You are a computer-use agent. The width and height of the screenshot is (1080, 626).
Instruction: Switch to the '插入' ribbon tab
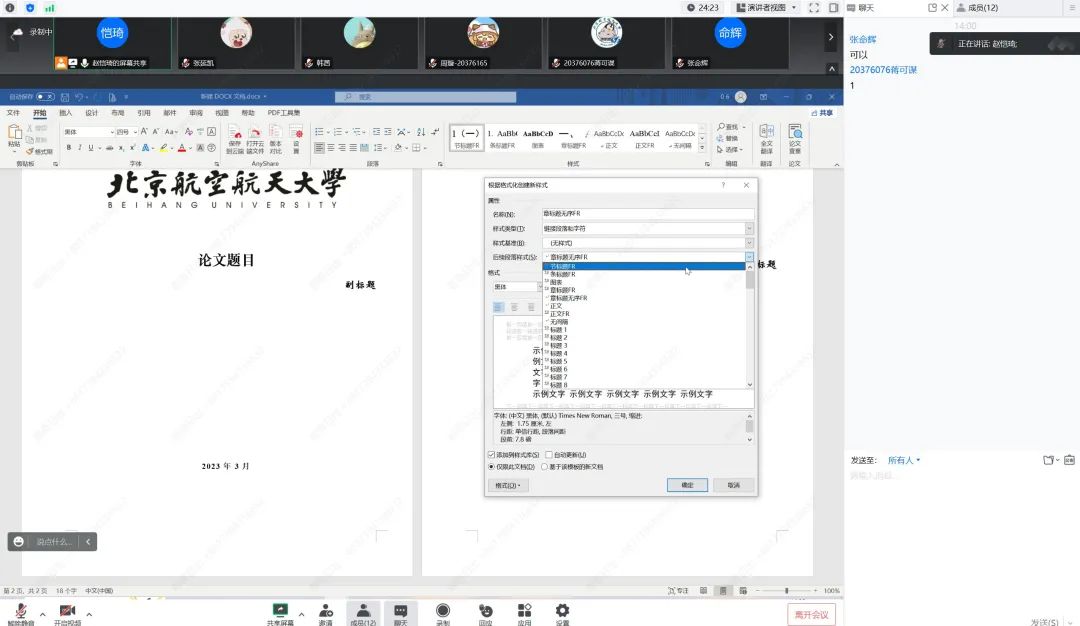[x=65, y=113]
